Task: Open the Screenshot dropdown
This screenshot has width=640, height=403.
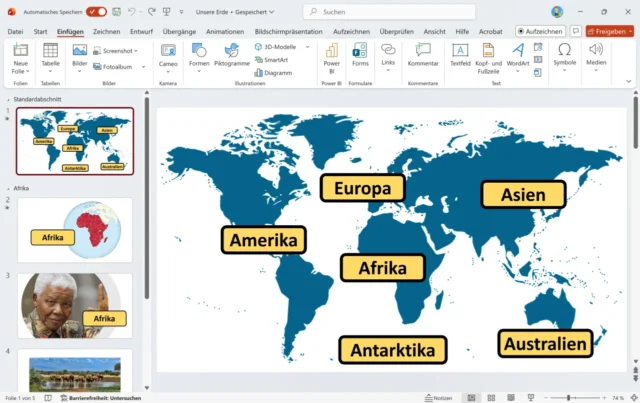Action: (116, 51)
